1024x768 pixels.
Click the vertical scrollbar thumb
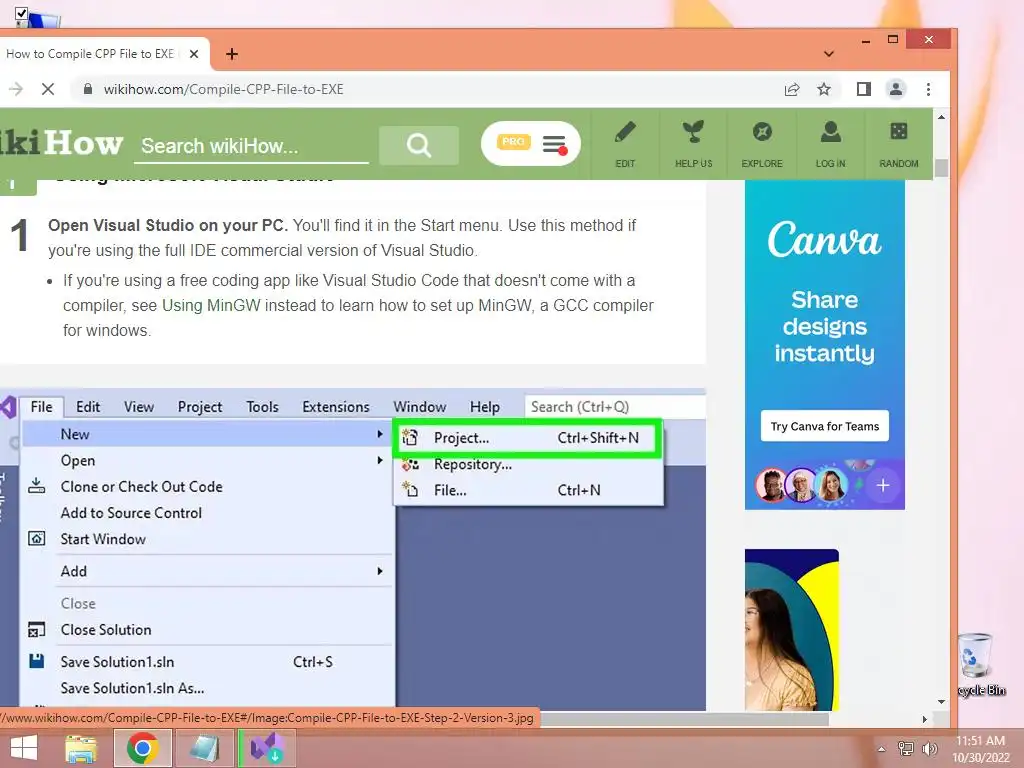(941, 168)
